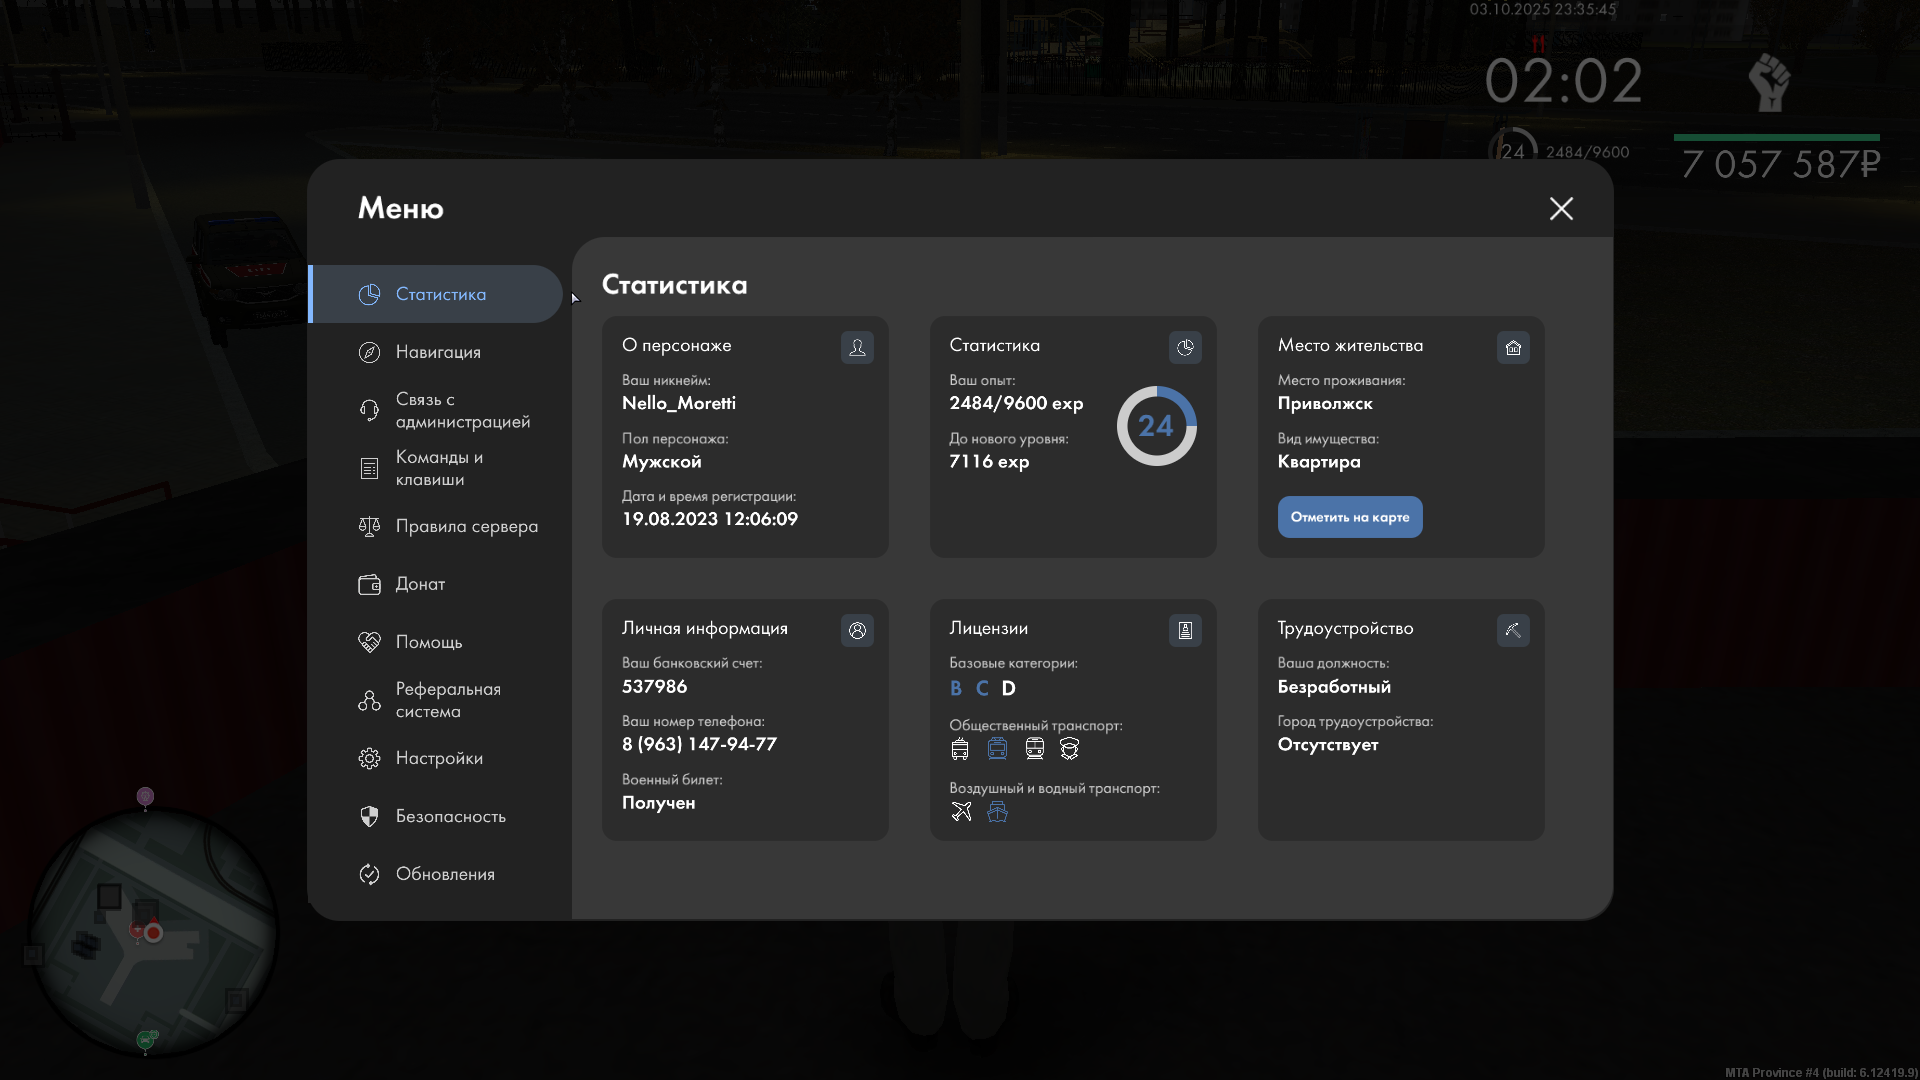Open Обновления in the sidebar
Image resolution: width=1920 pixels, height=1080 pixels.
point(445,874)
